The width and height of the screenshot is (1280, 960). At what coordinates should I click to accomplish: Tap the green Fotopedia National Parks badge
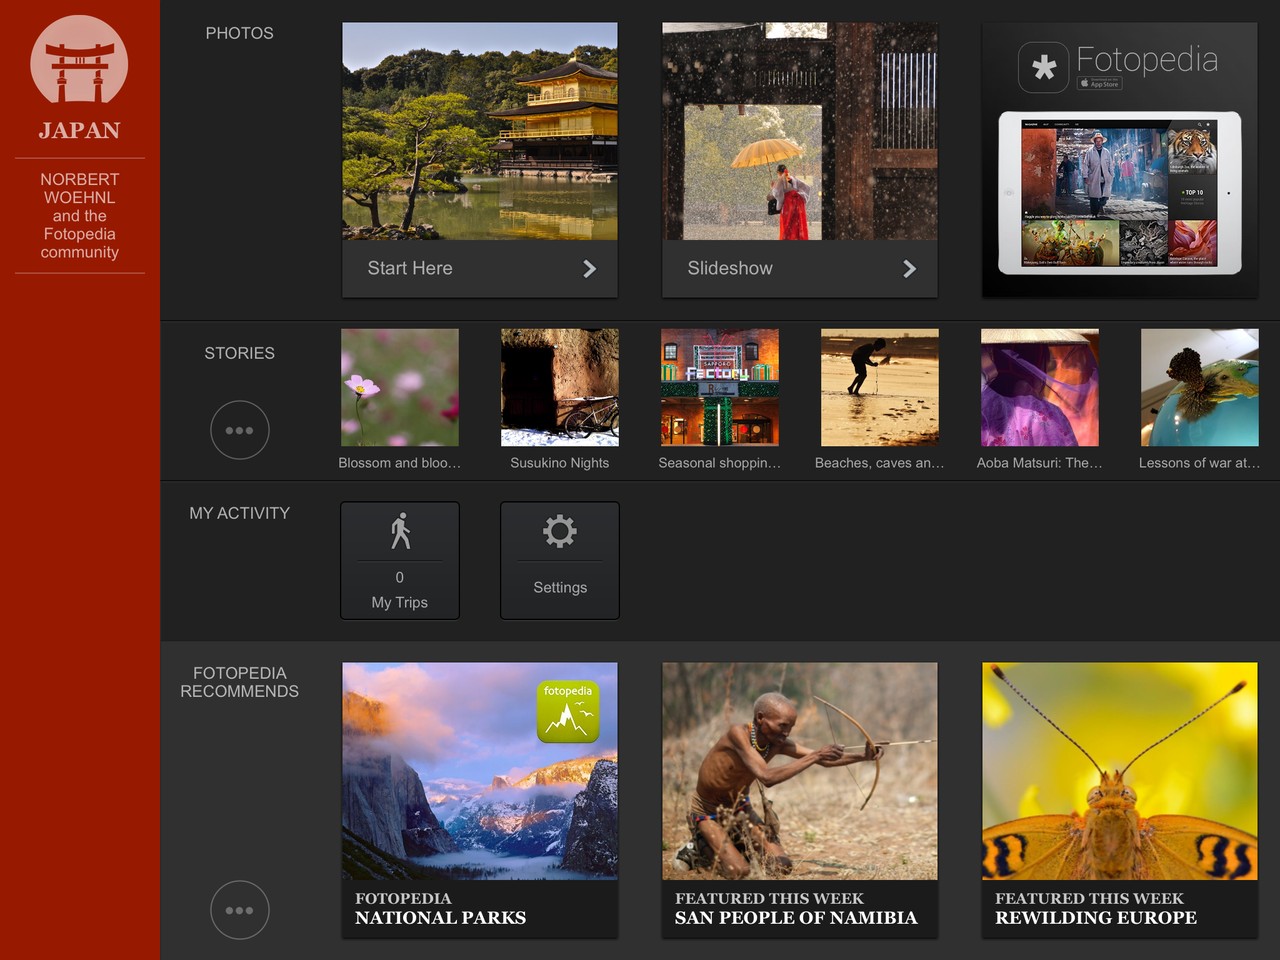[x=568, y=712]
